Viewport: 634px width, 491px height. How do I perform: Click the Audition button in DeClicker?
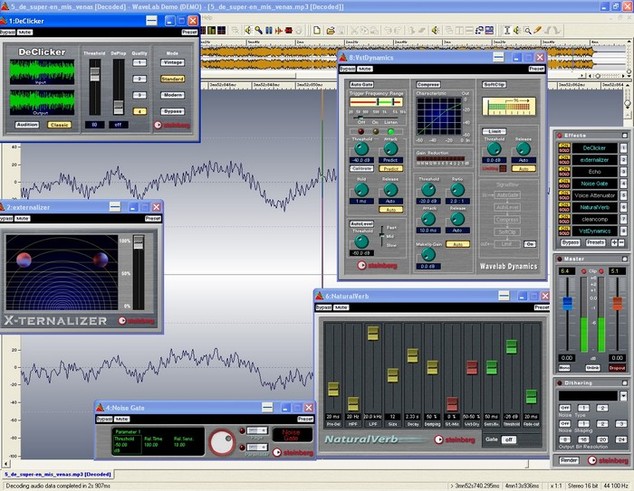(27, 125)
